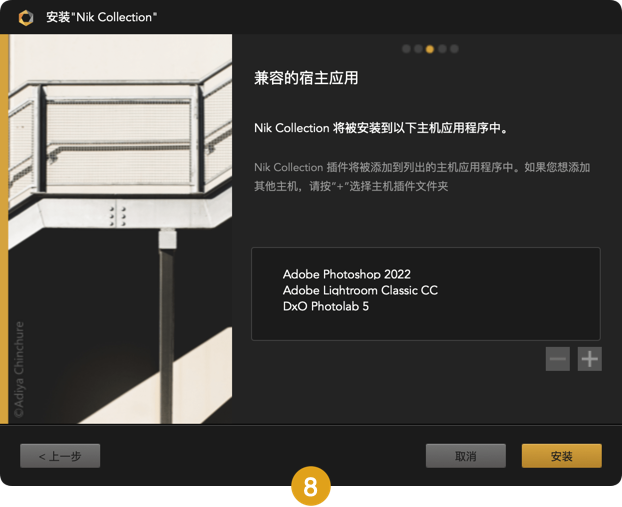Select Adobe Lightroom Classic CC entry
Screen dimensions: 622x507
[x=360, y=290]
